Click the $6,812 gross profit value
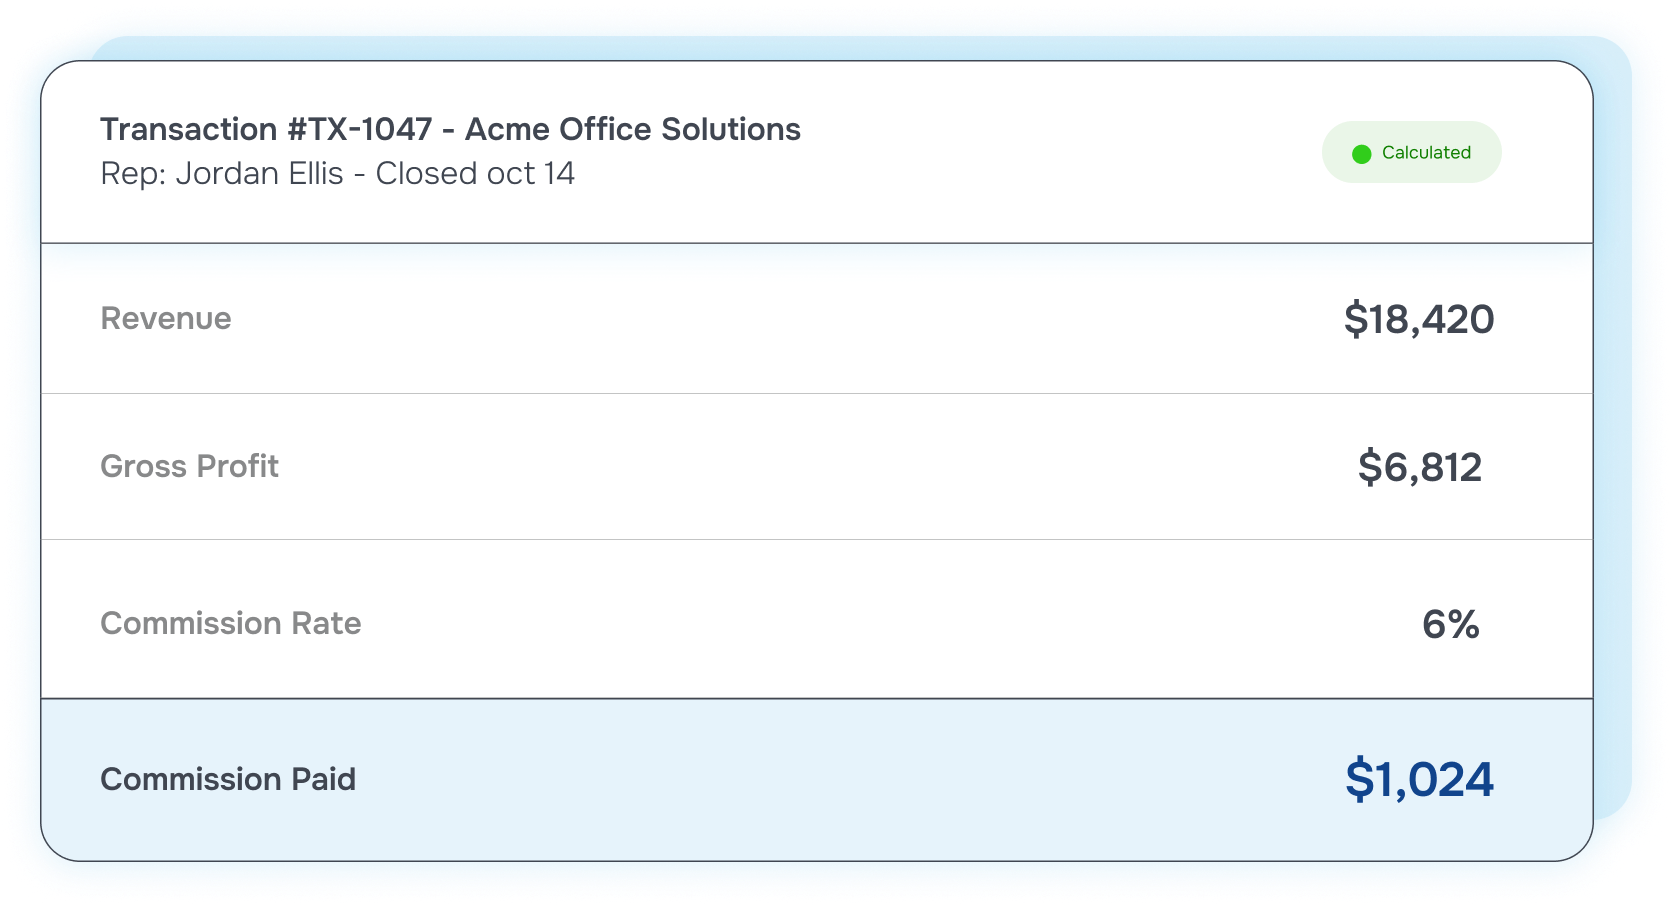This screenshot has width=1672, height=906. 1420,467
